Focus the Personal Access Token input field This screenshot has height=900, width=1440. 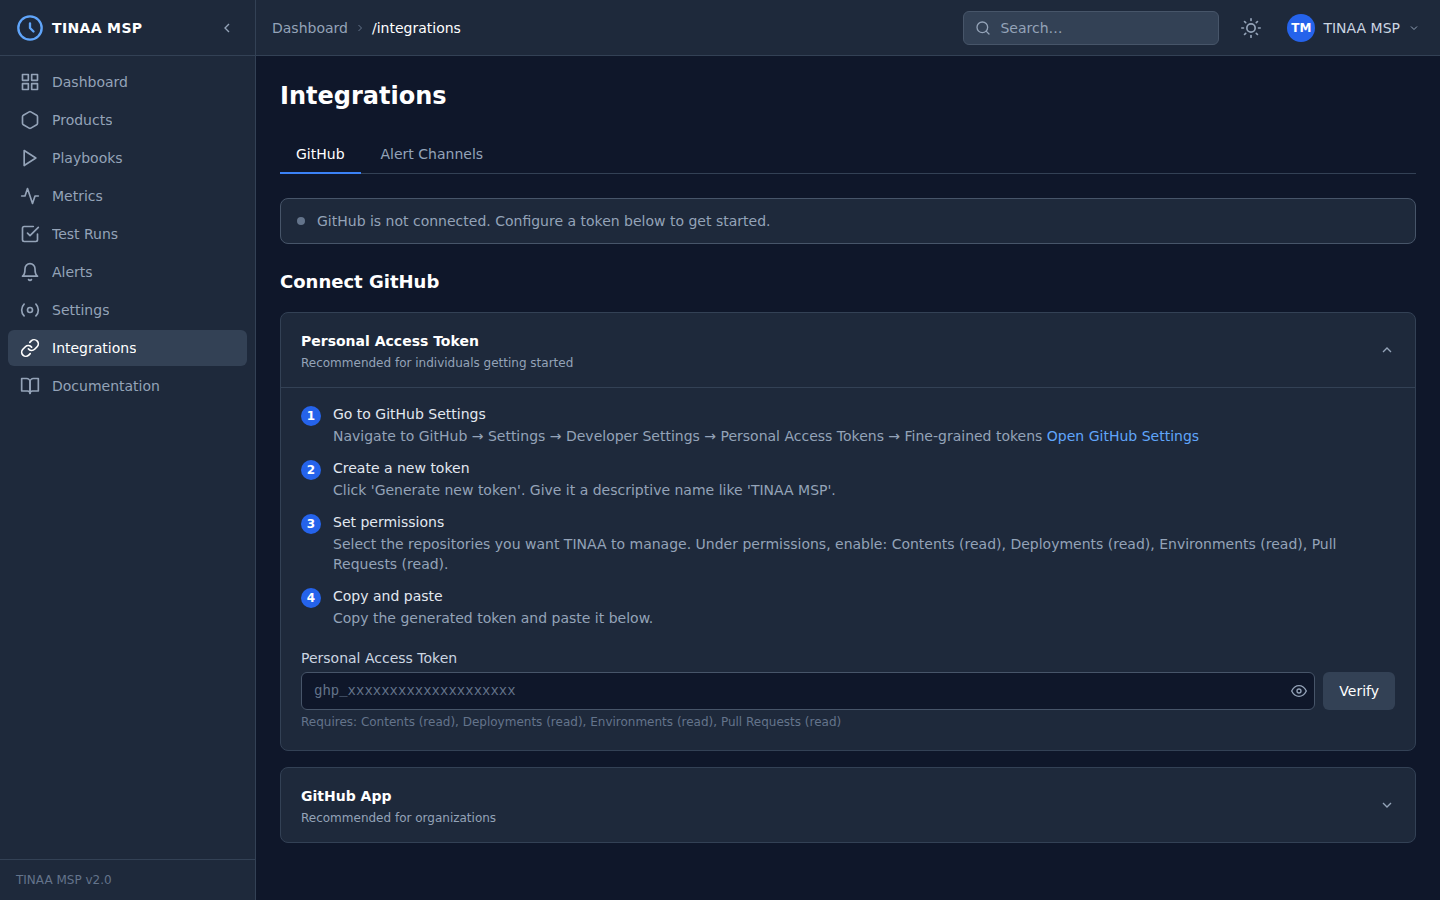point(808,691)
